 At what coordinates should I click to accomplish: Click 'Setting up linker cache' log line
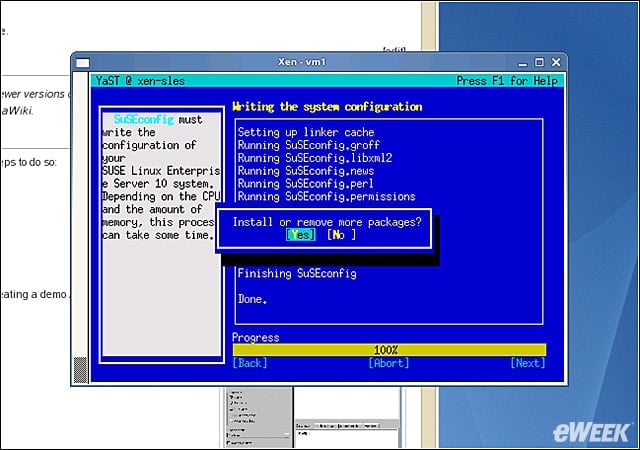click(306, 132)
